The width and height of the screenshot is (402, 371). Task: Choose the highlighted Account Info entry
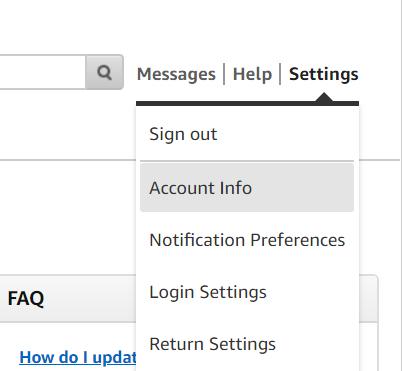[x=247, y=188]
